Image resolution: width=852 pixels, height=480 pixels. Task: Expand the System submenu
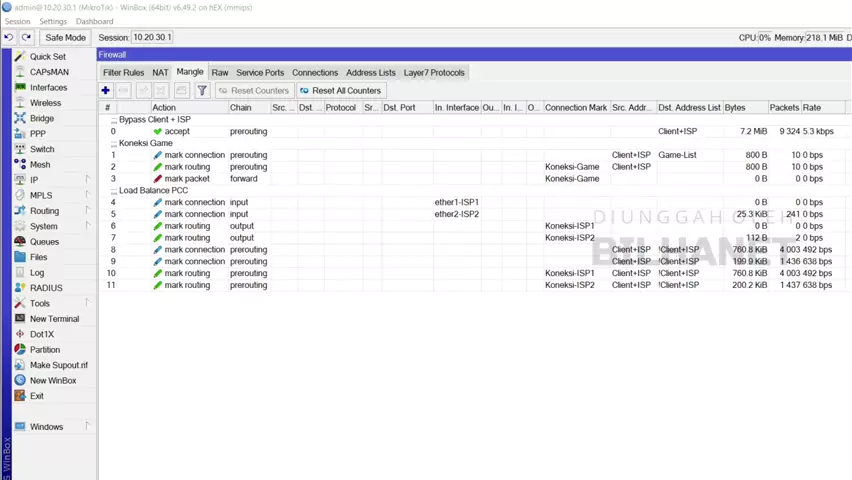(x=43, y=226)
